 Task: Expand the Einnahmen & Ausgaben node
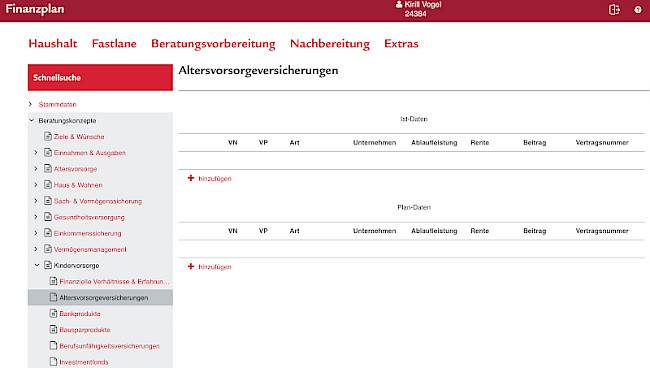(x=36, y=153)
